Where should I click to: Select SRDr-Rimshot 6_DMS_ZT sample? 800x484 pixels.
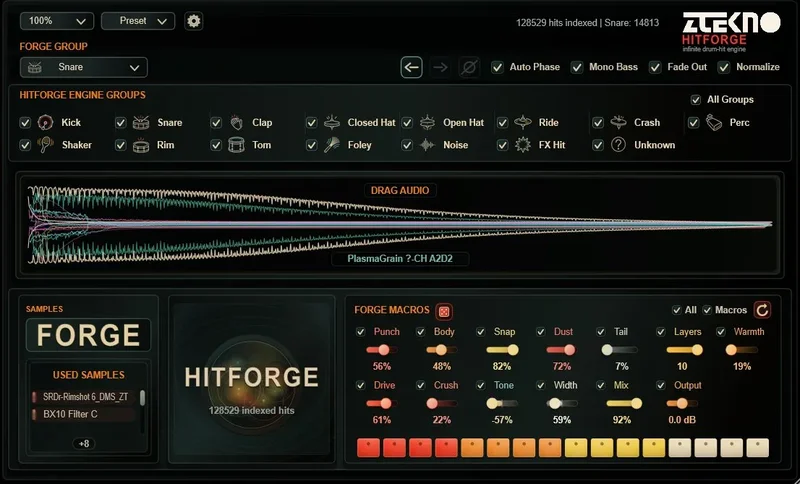tap(85, 397)
